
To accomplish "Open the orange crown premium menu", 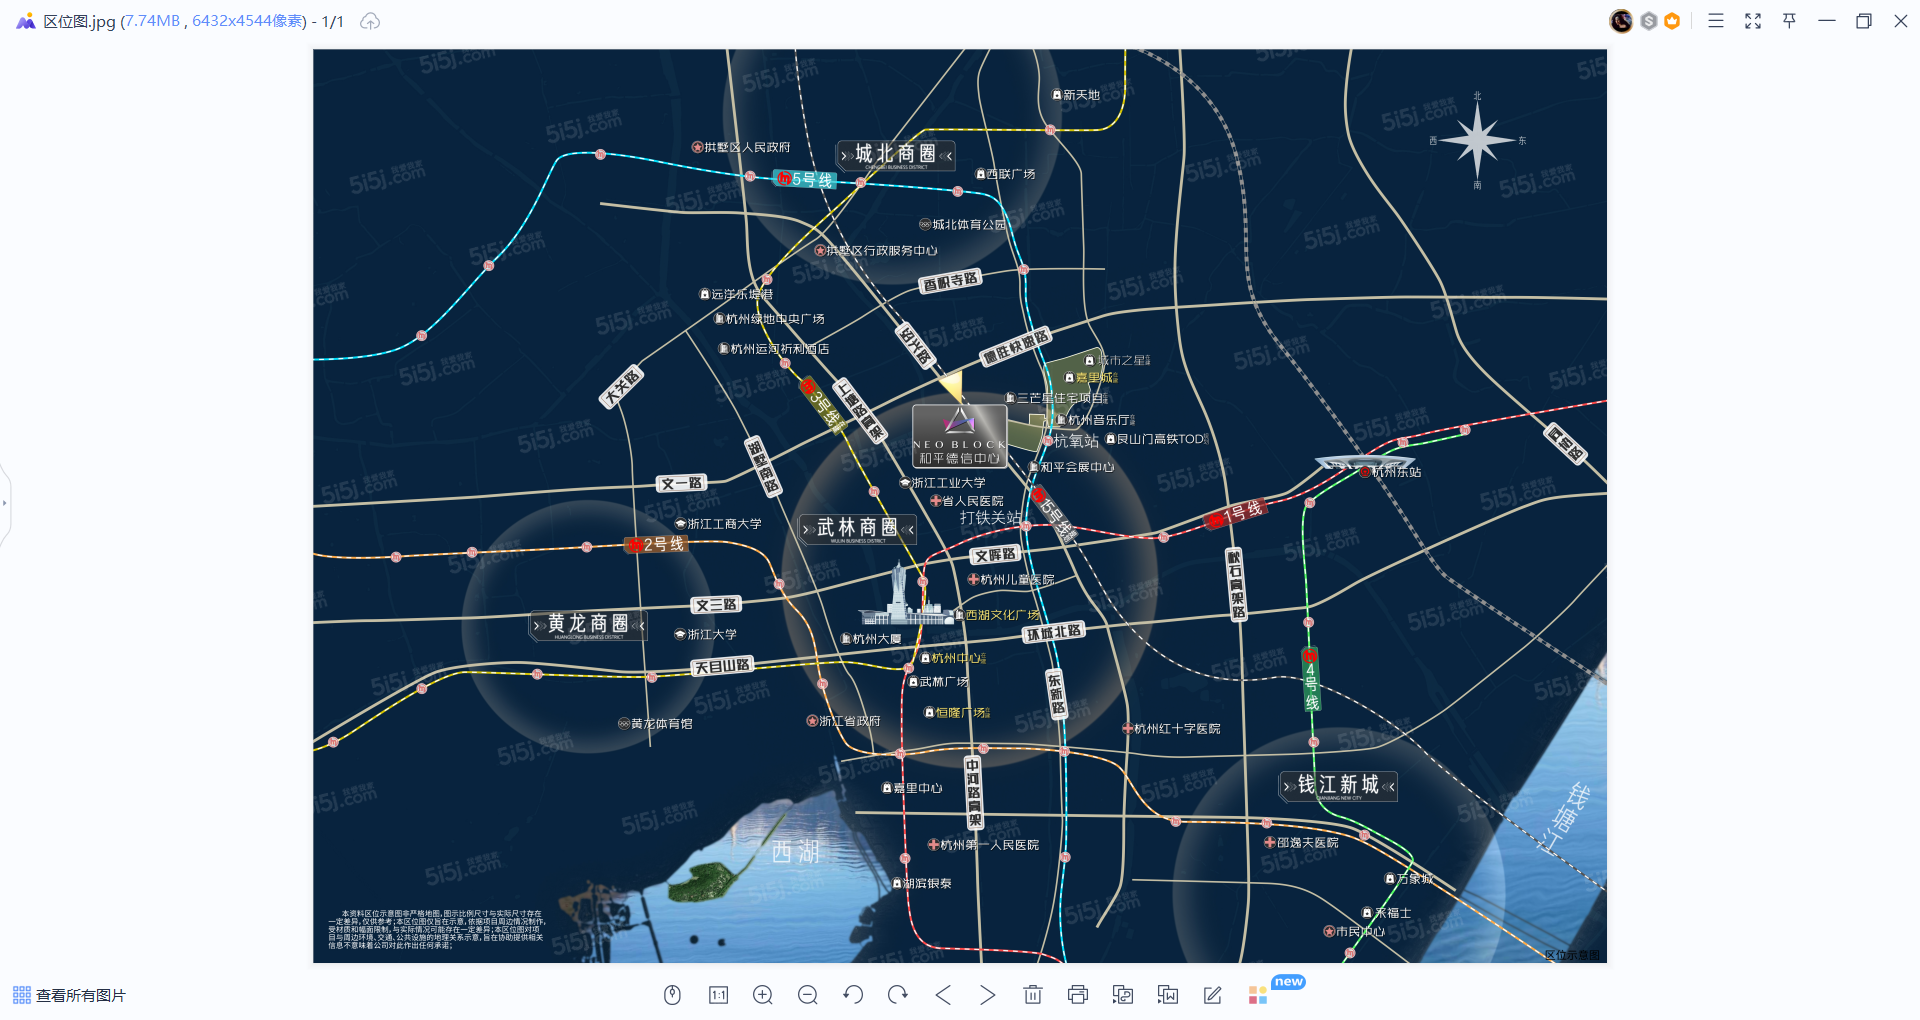I will (x=1671, y=20).
